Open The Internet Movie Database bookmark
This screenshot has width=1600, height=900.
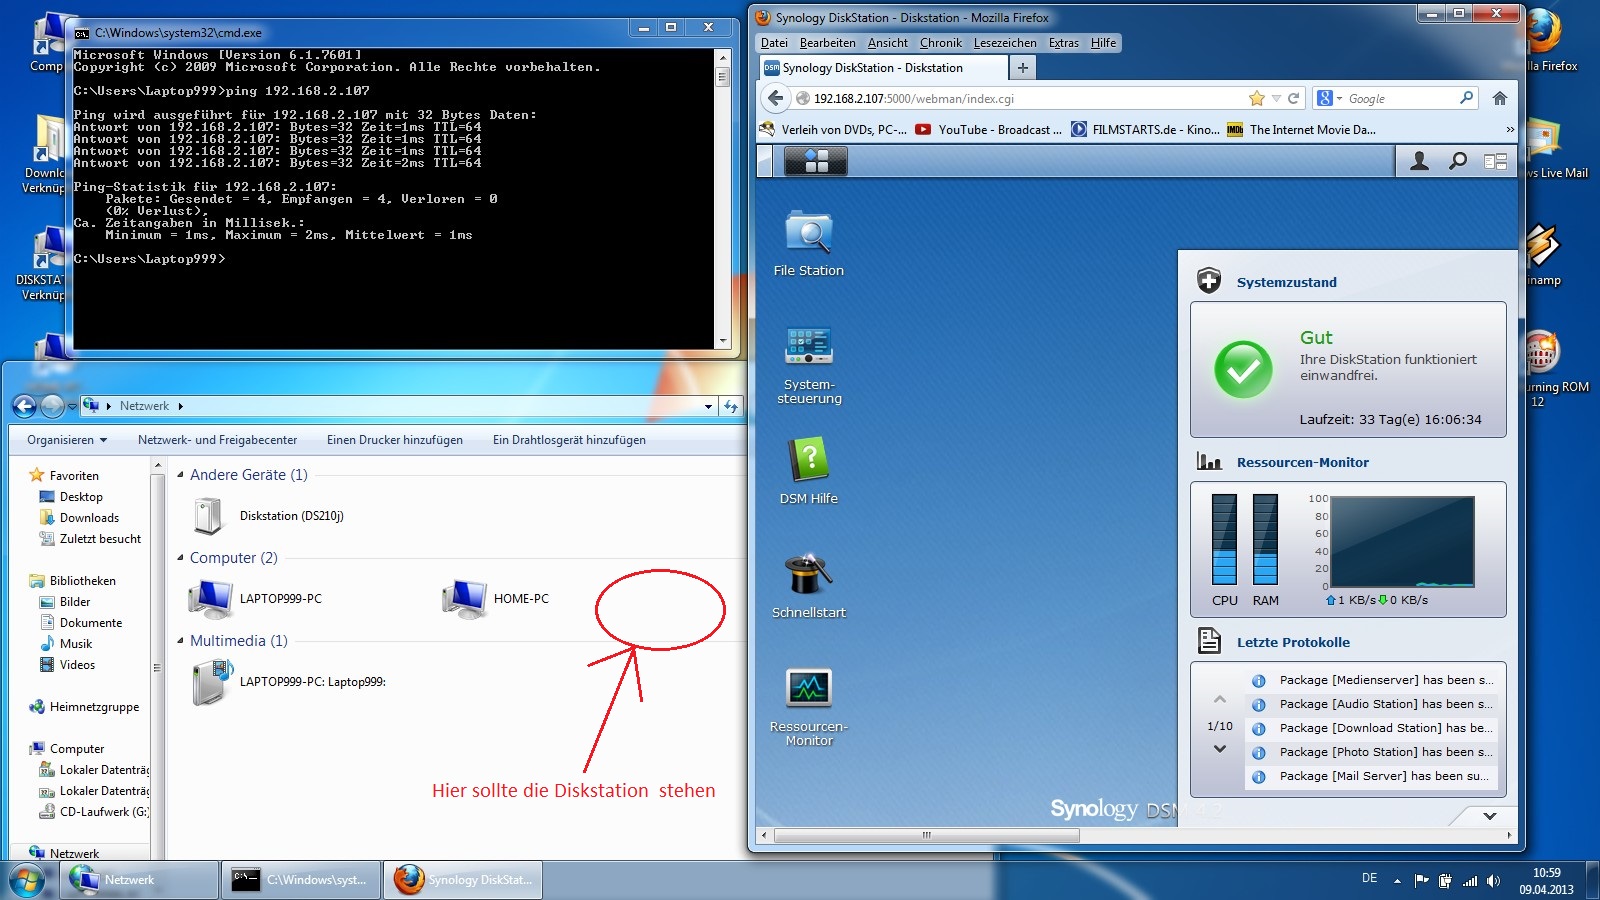point(1301,129)
